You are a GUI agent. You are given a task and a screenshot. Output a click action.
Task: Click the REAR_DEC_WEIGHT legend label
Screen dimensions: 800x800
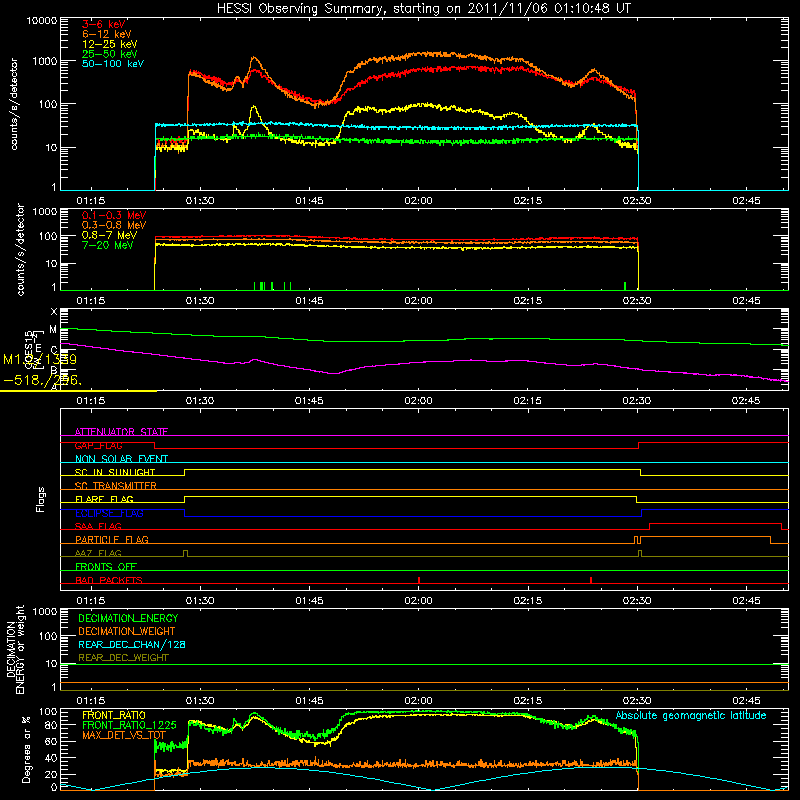[123, 658]
